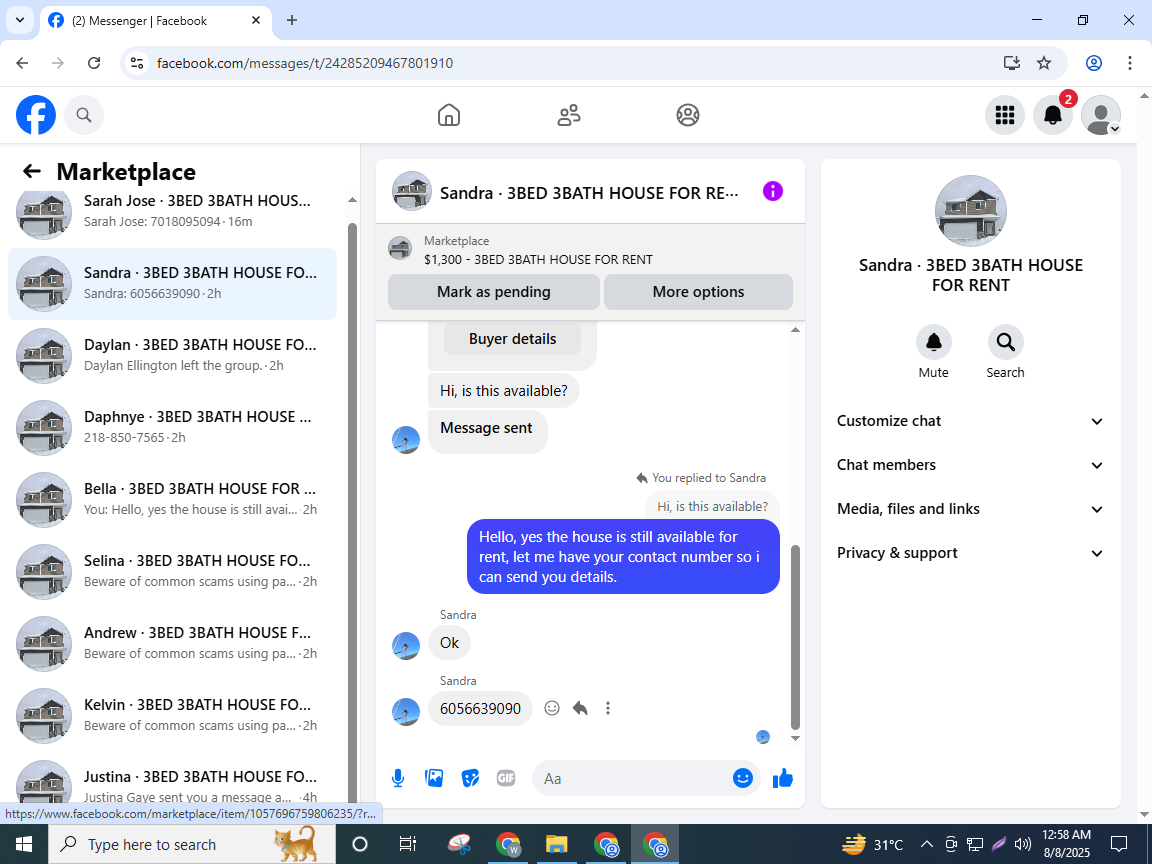React to the 6056639090 message with emoji
The width and height of the screenshot is (1152, 864).
pos(552,708)
